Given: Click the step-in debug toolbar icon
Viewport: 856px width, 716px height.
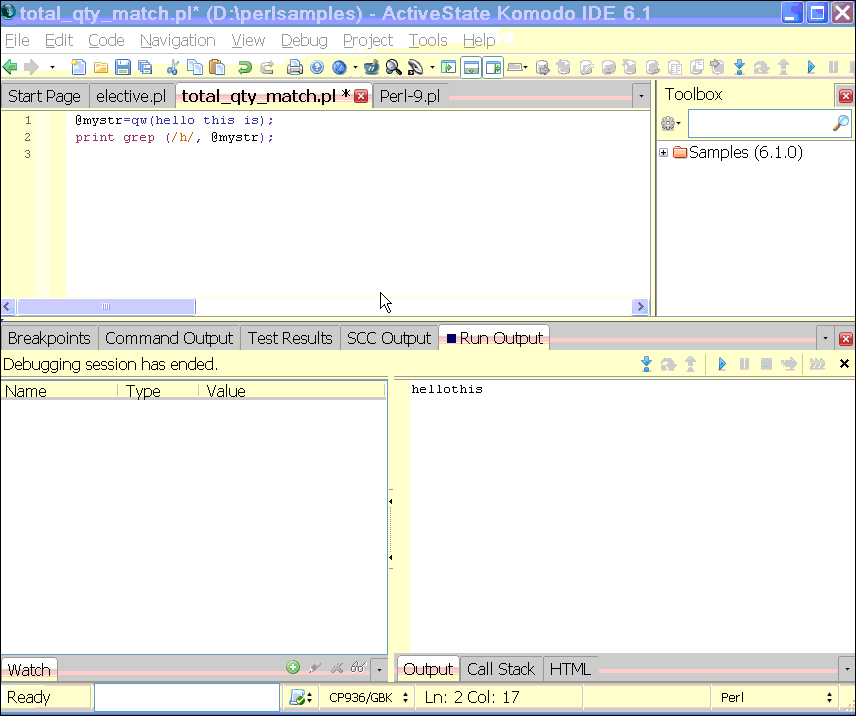Looking at the screenshot, I should pos(739,67).
